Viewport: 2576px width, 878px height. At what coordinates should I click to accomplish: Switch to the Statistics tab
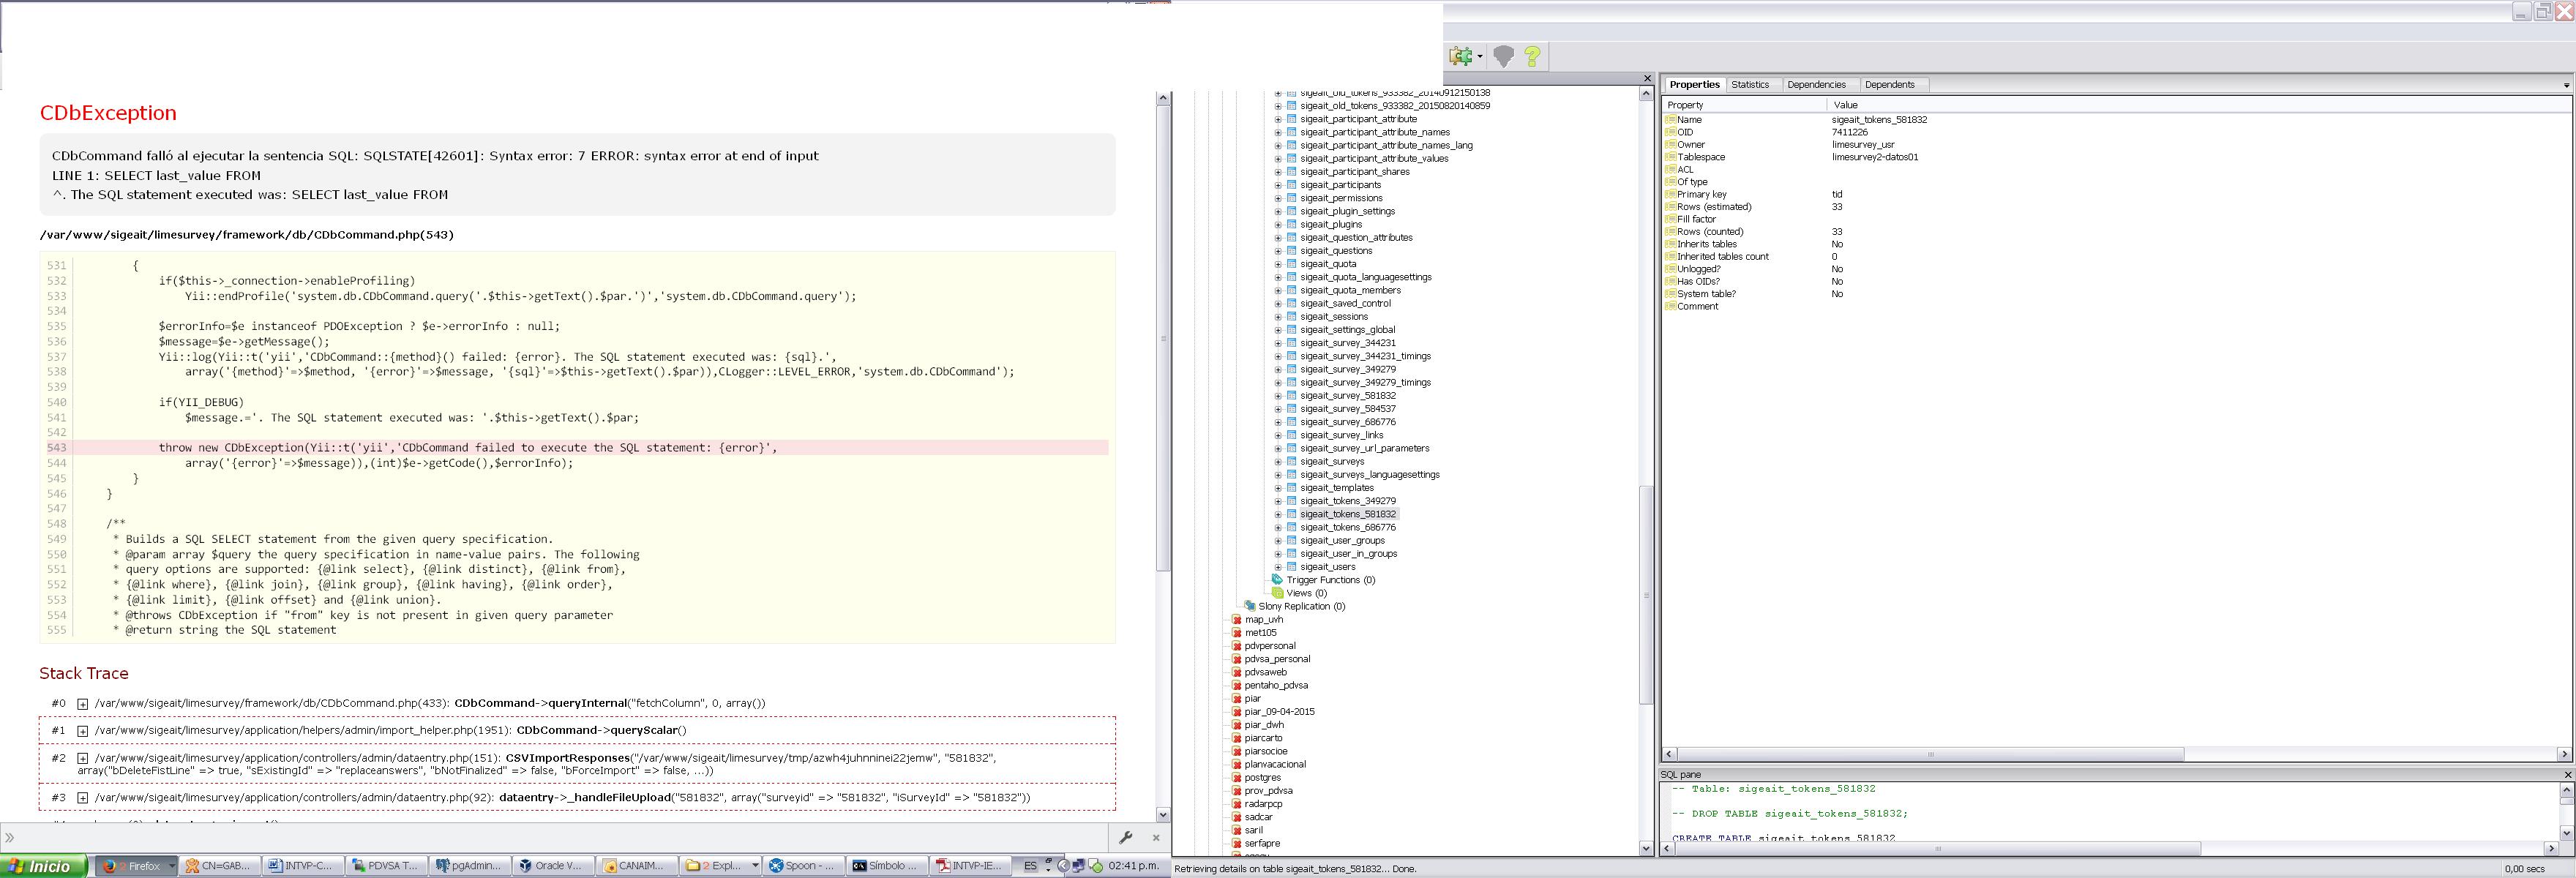1750,85
